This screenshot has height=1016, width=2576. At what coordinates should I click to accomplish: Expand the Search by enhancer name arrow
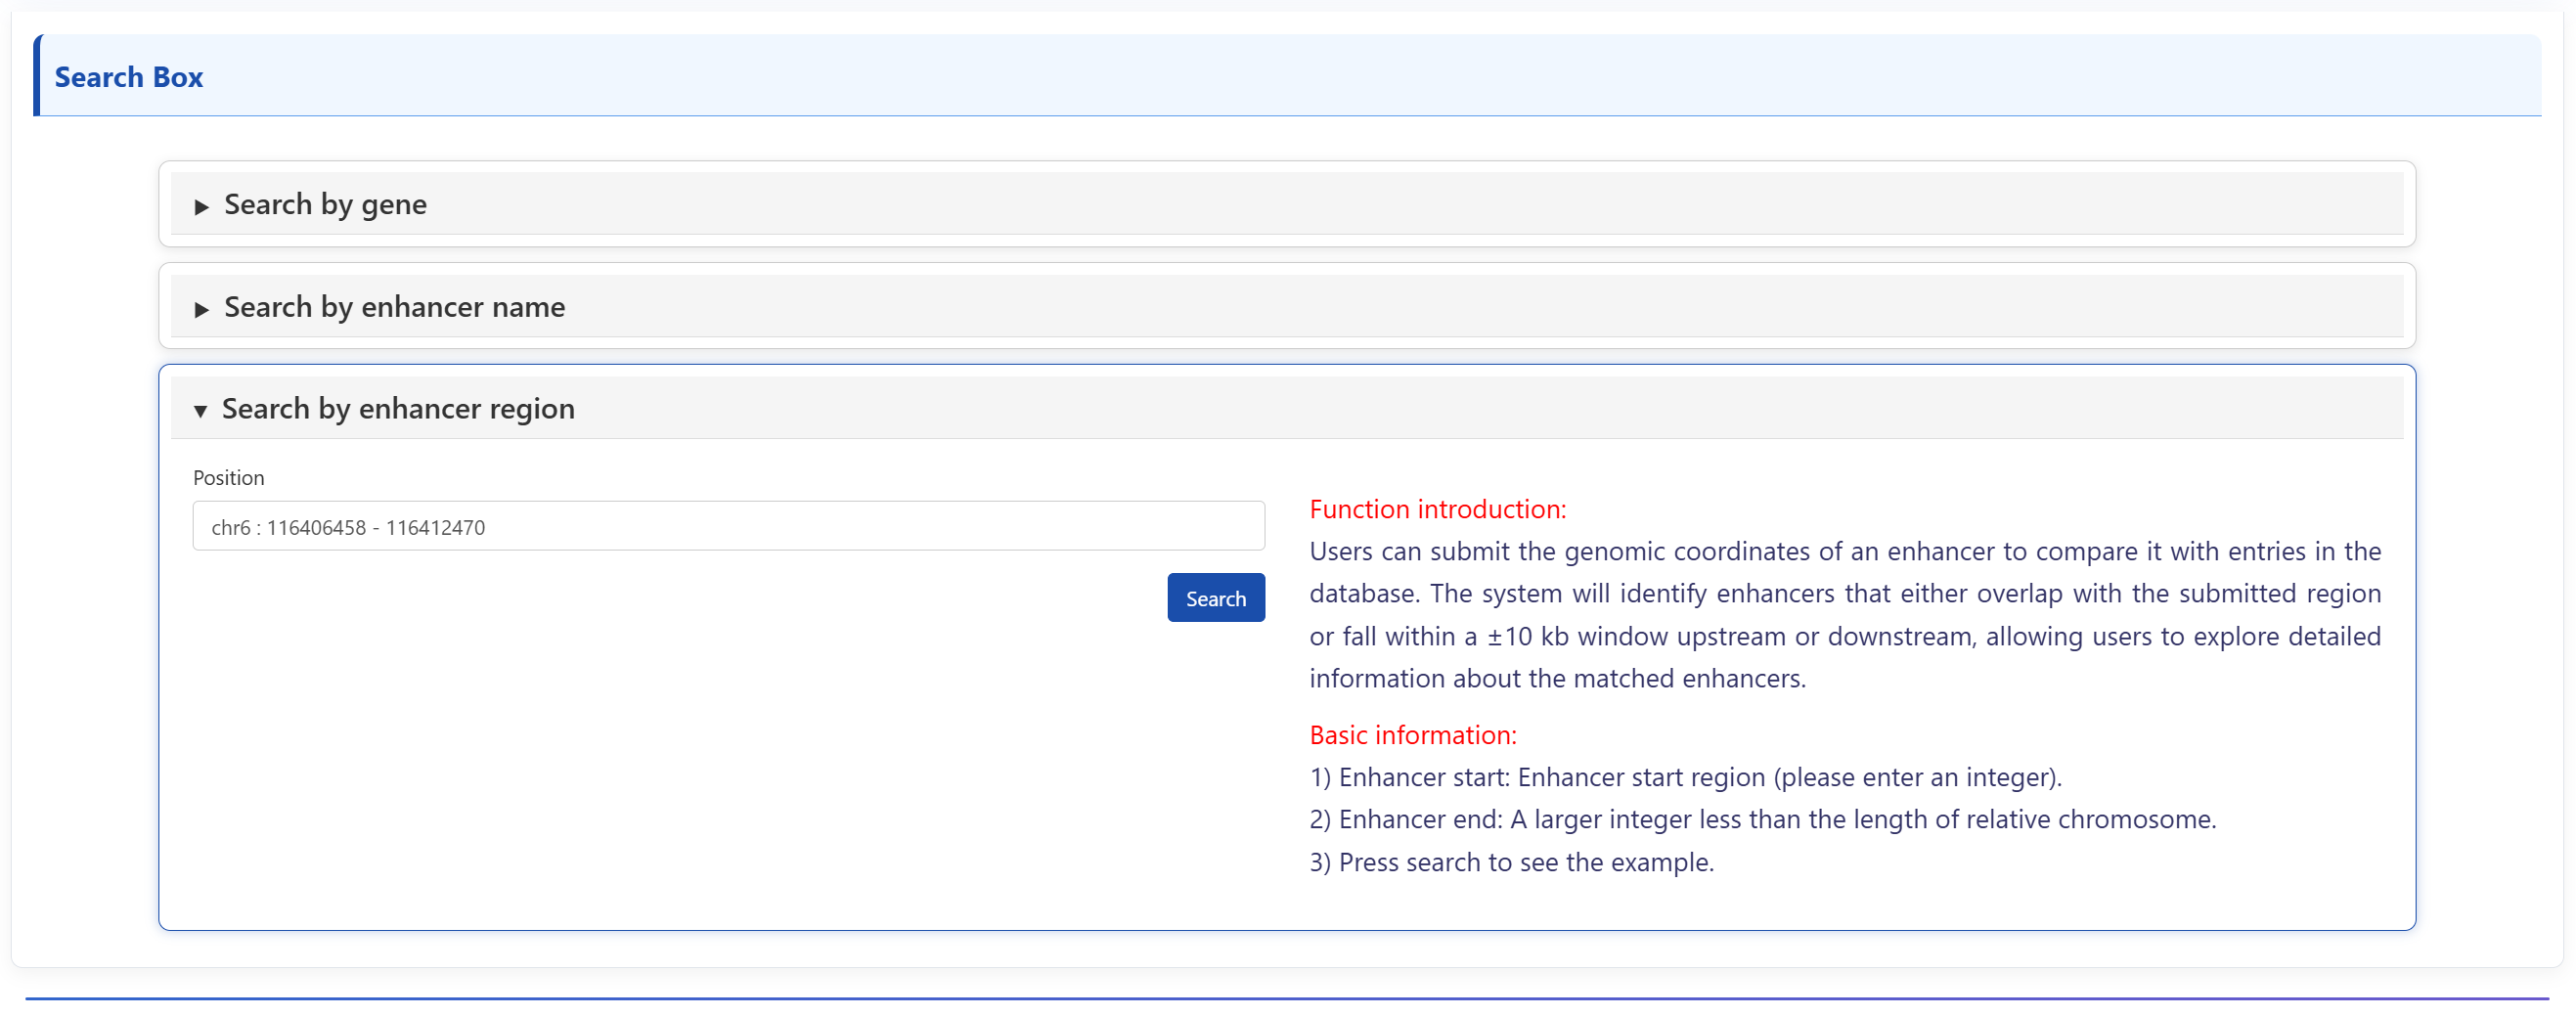[x=202, y=309]
